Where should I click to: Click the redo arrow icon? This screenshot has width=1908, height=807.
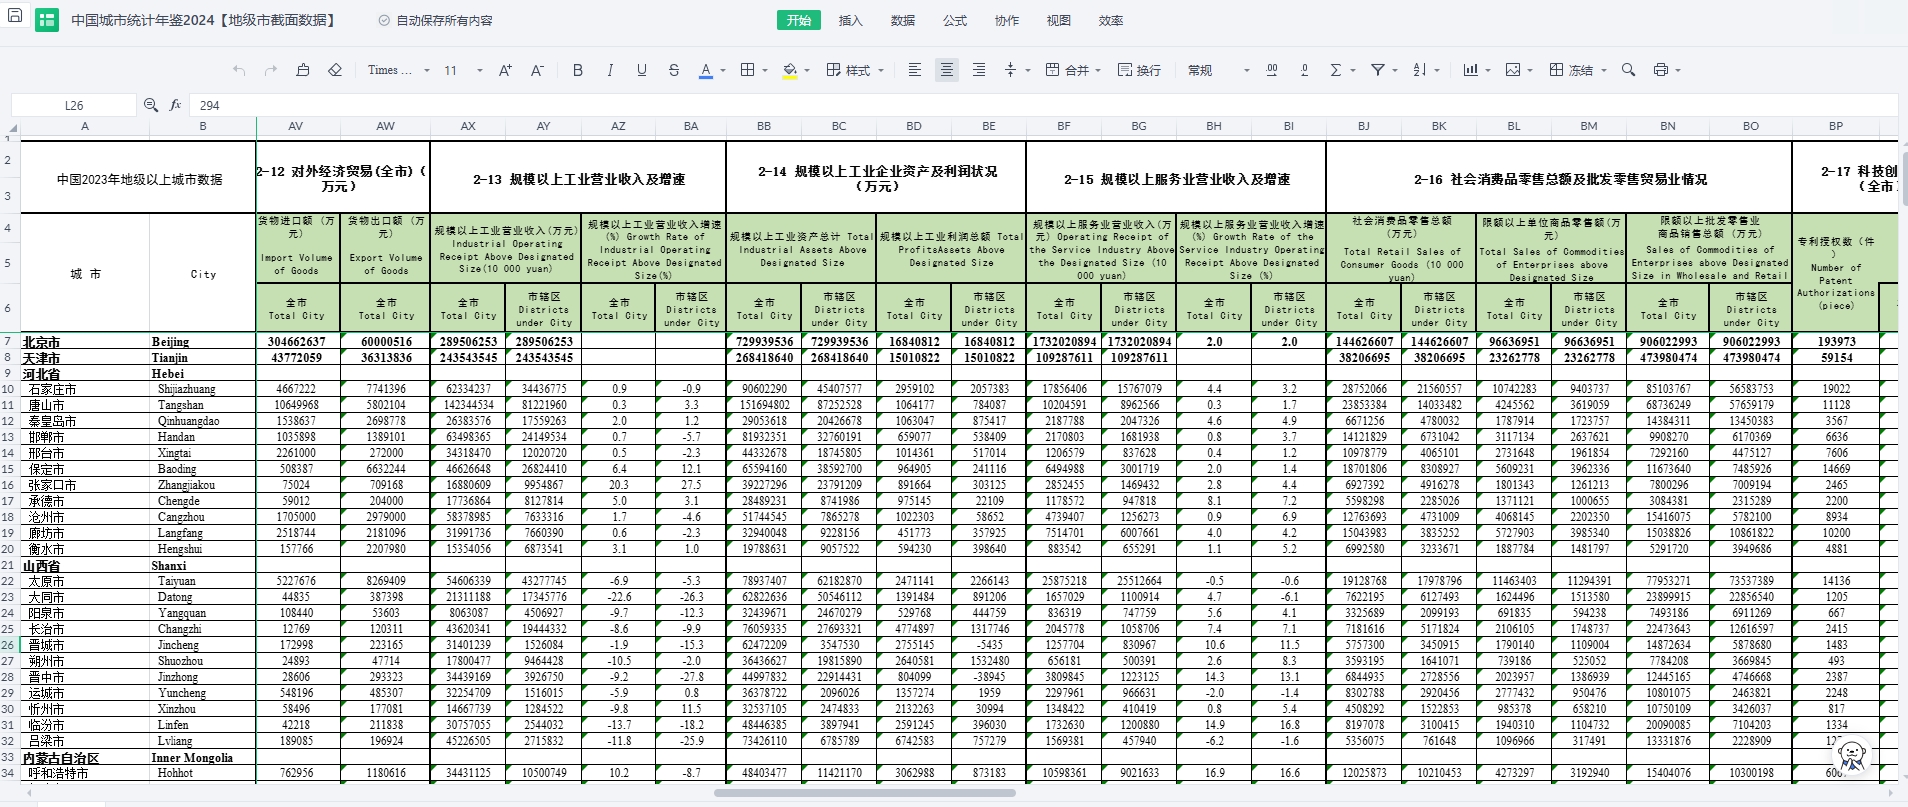[x=271, y=70]
